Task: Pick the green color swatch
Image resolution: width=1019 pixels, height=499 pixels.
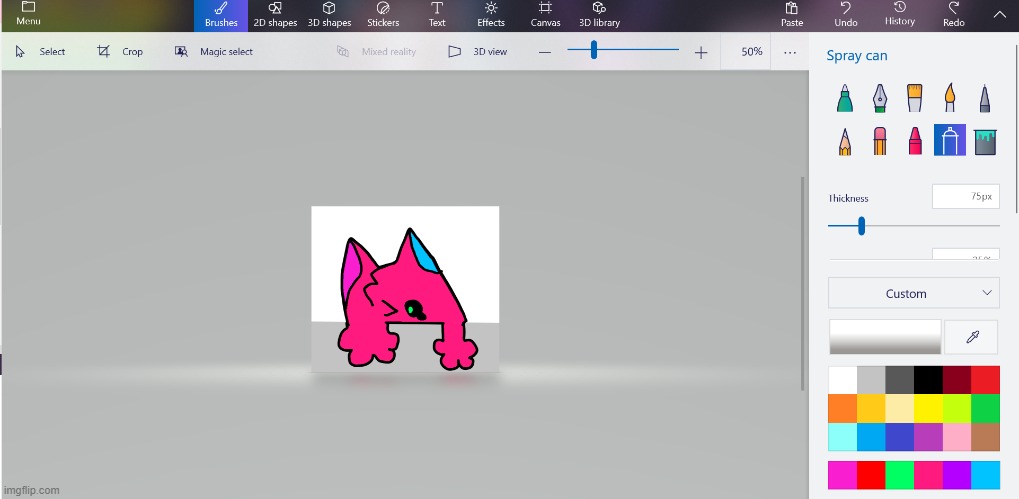Action: coord(985,408)
